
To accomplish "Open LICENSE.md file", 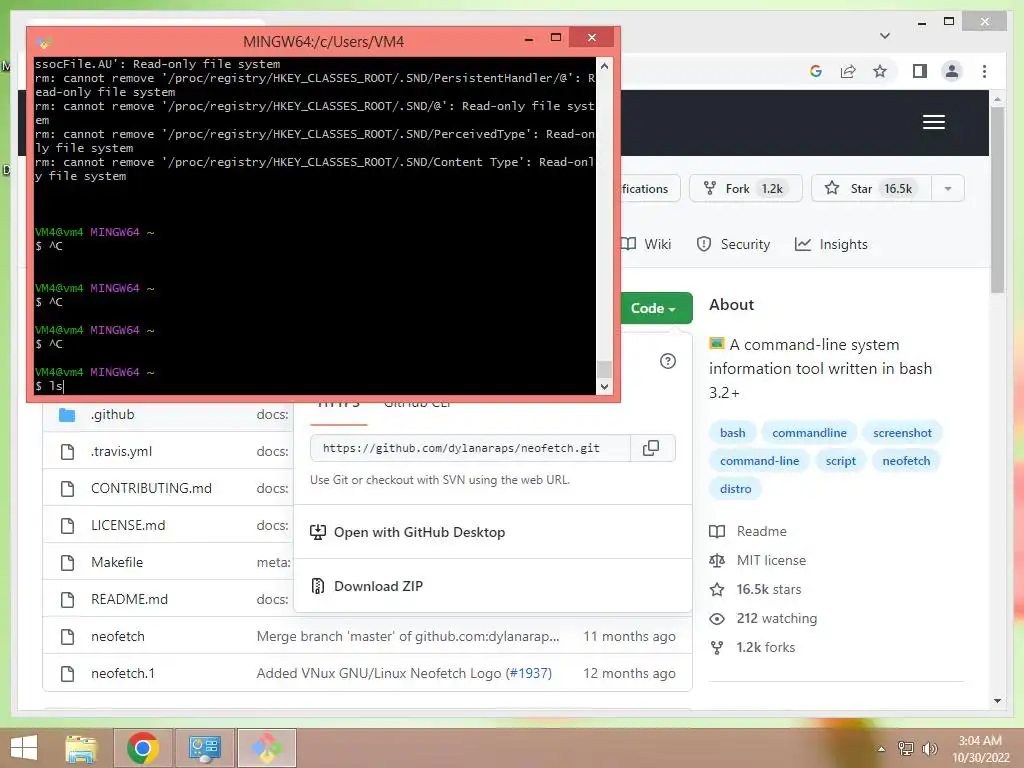I will point(128,526).
